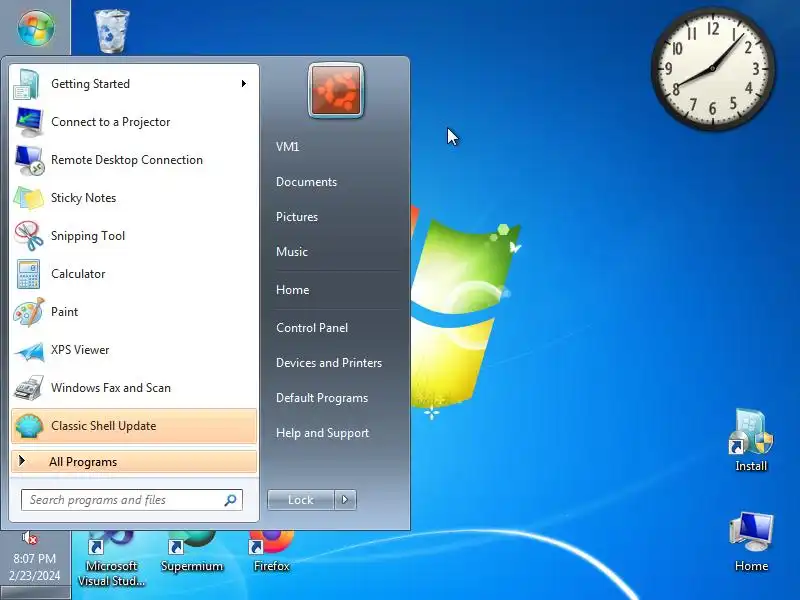This screenshot has width=800, height=600.
Task: Open the Paint palette icon
Action: [29, 312]
